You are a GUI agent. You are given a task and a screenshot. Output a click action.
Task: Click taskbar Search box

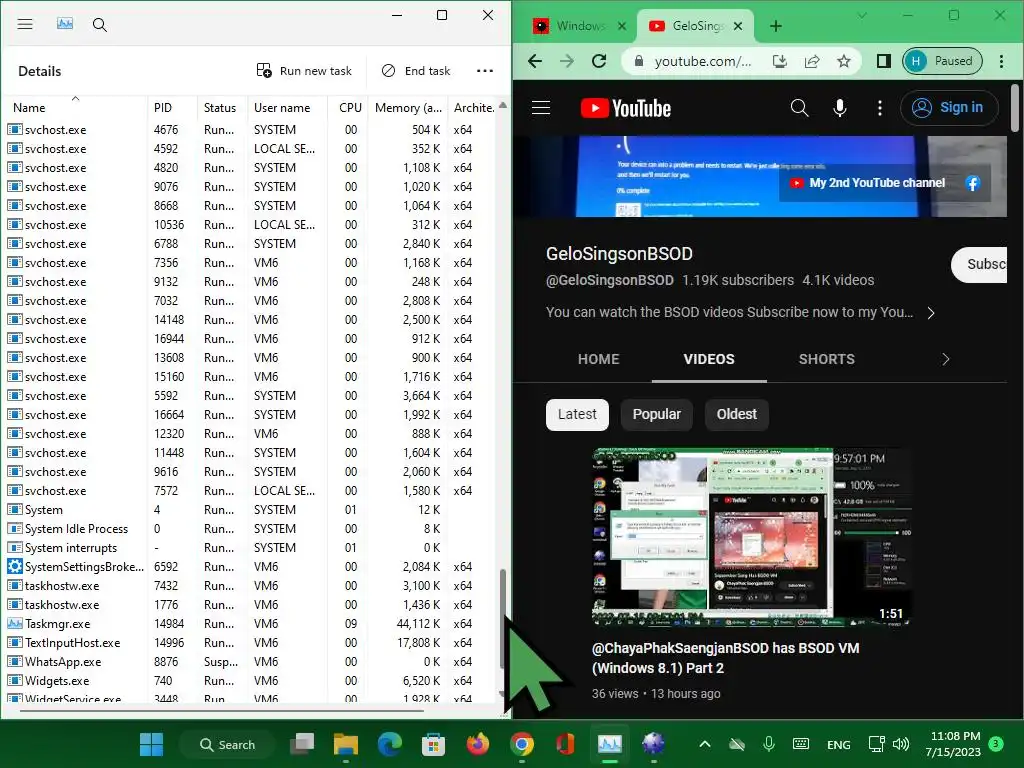point(227,744)
